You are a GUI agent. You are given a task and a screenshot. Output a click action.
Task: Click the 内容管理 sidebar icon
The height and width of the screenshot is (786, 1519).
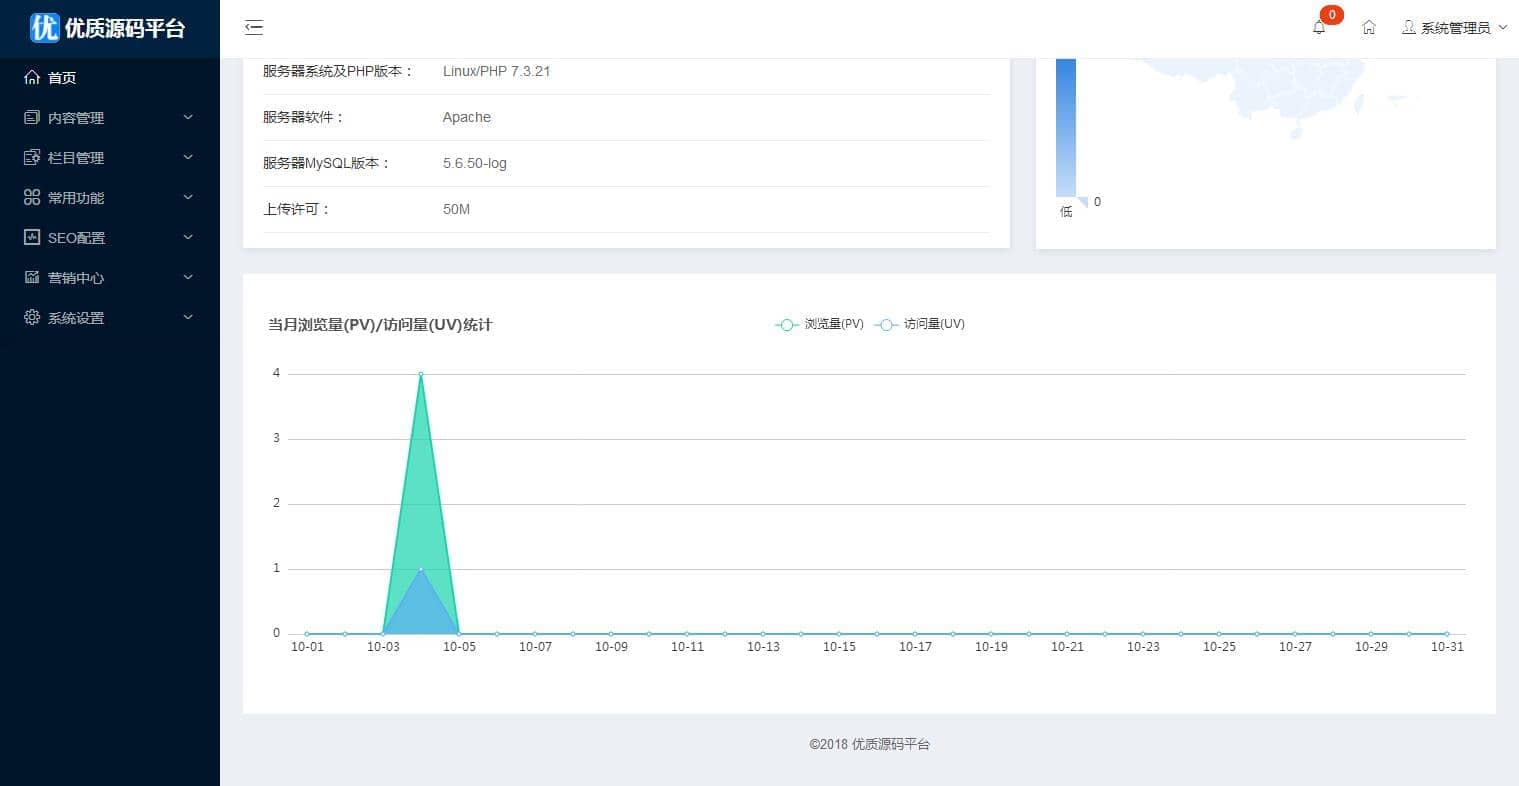(x=32, y=118)
